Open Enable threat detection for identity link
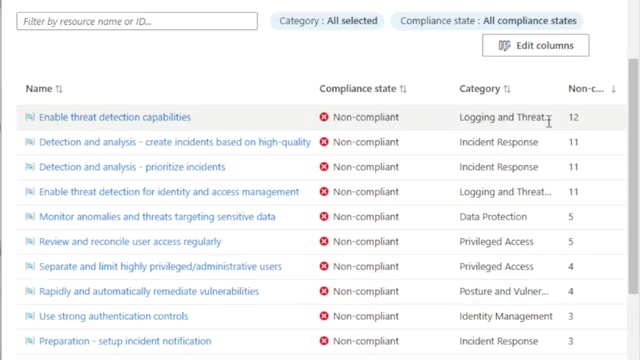The image size is (640, 360). [169, 192]
